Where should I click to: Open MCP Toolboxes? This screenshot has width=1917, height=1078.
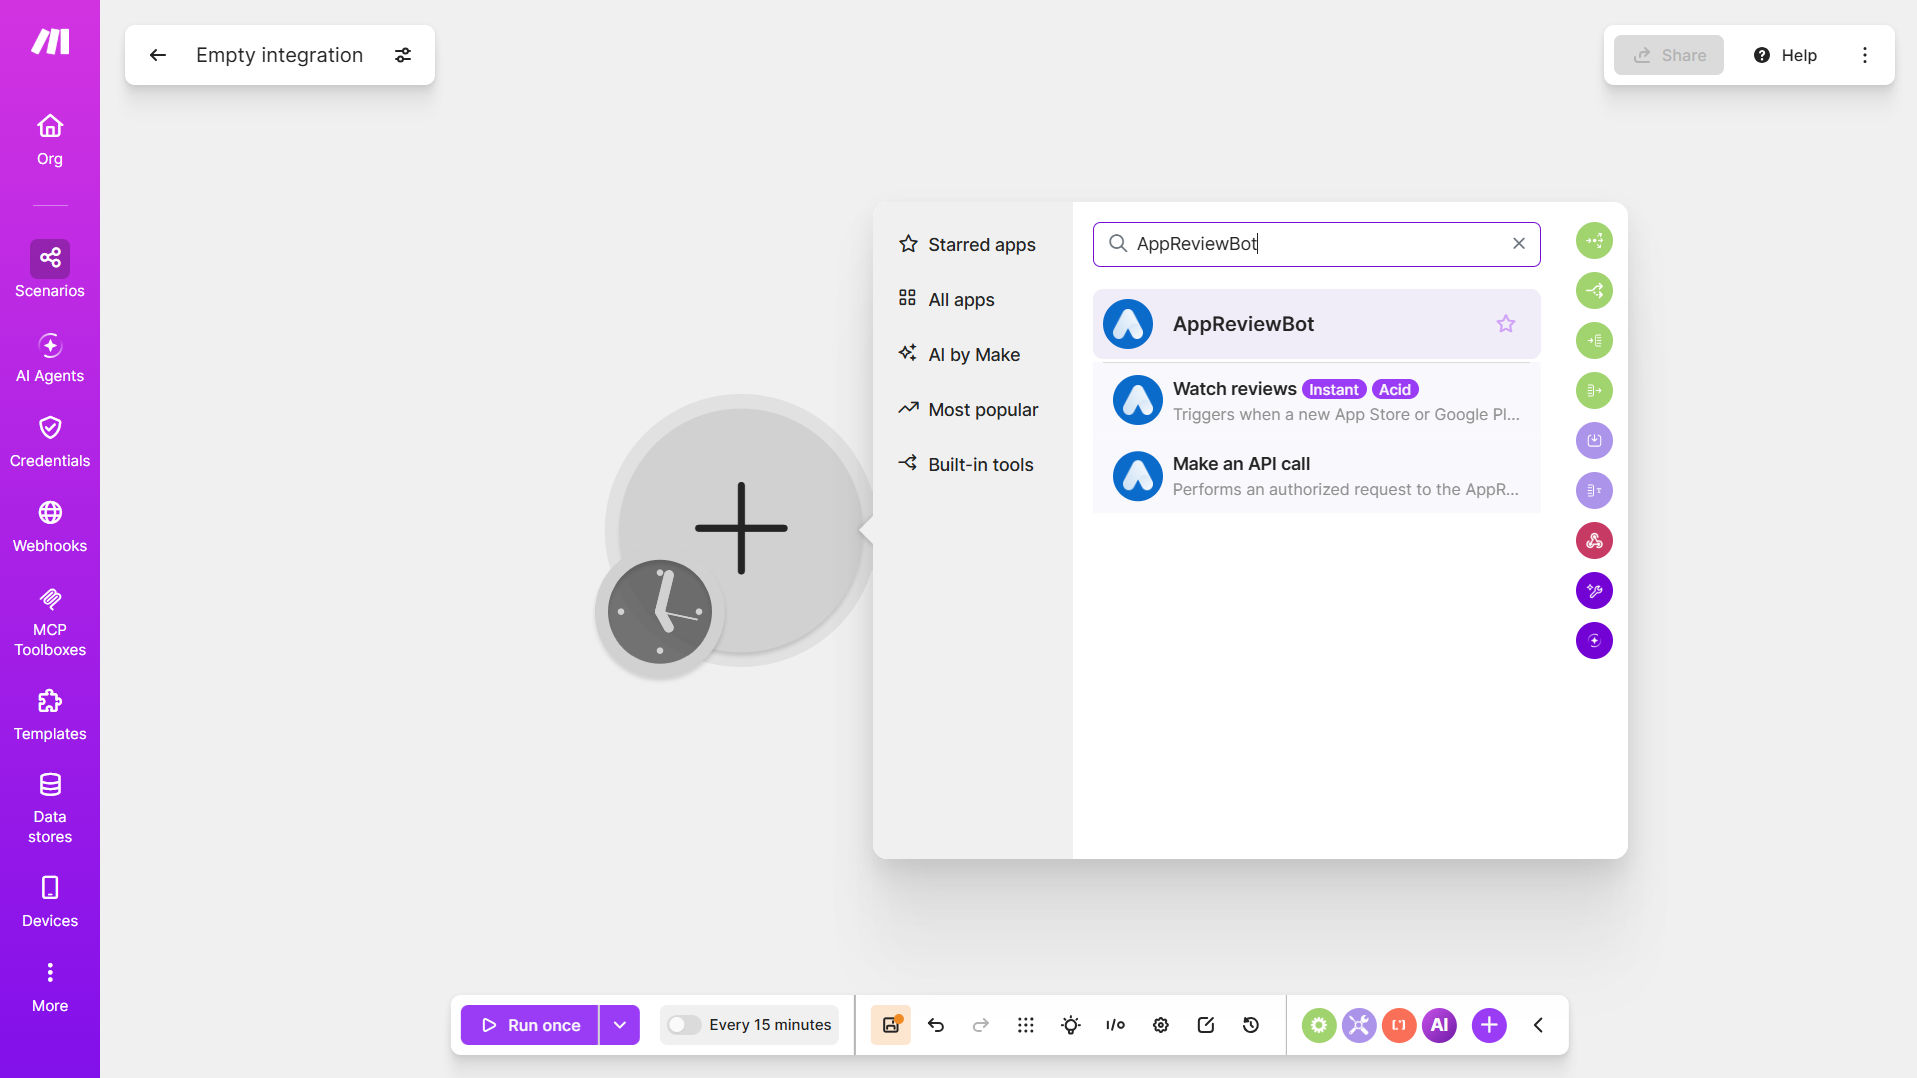[50, 622]
